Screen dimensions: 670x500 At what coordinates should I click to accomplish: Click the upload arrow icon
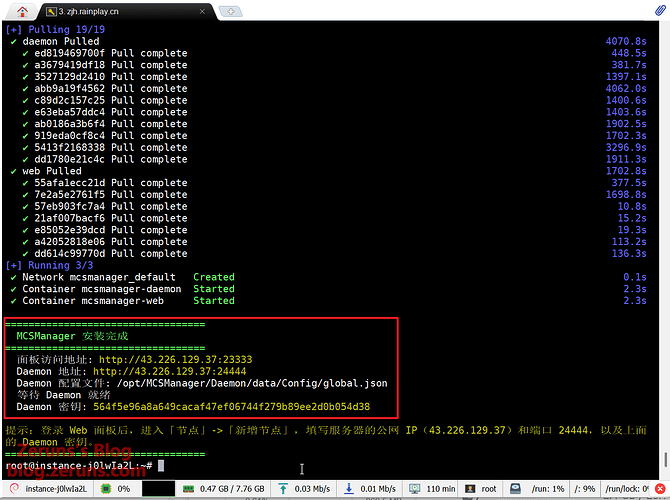(282, 488)
